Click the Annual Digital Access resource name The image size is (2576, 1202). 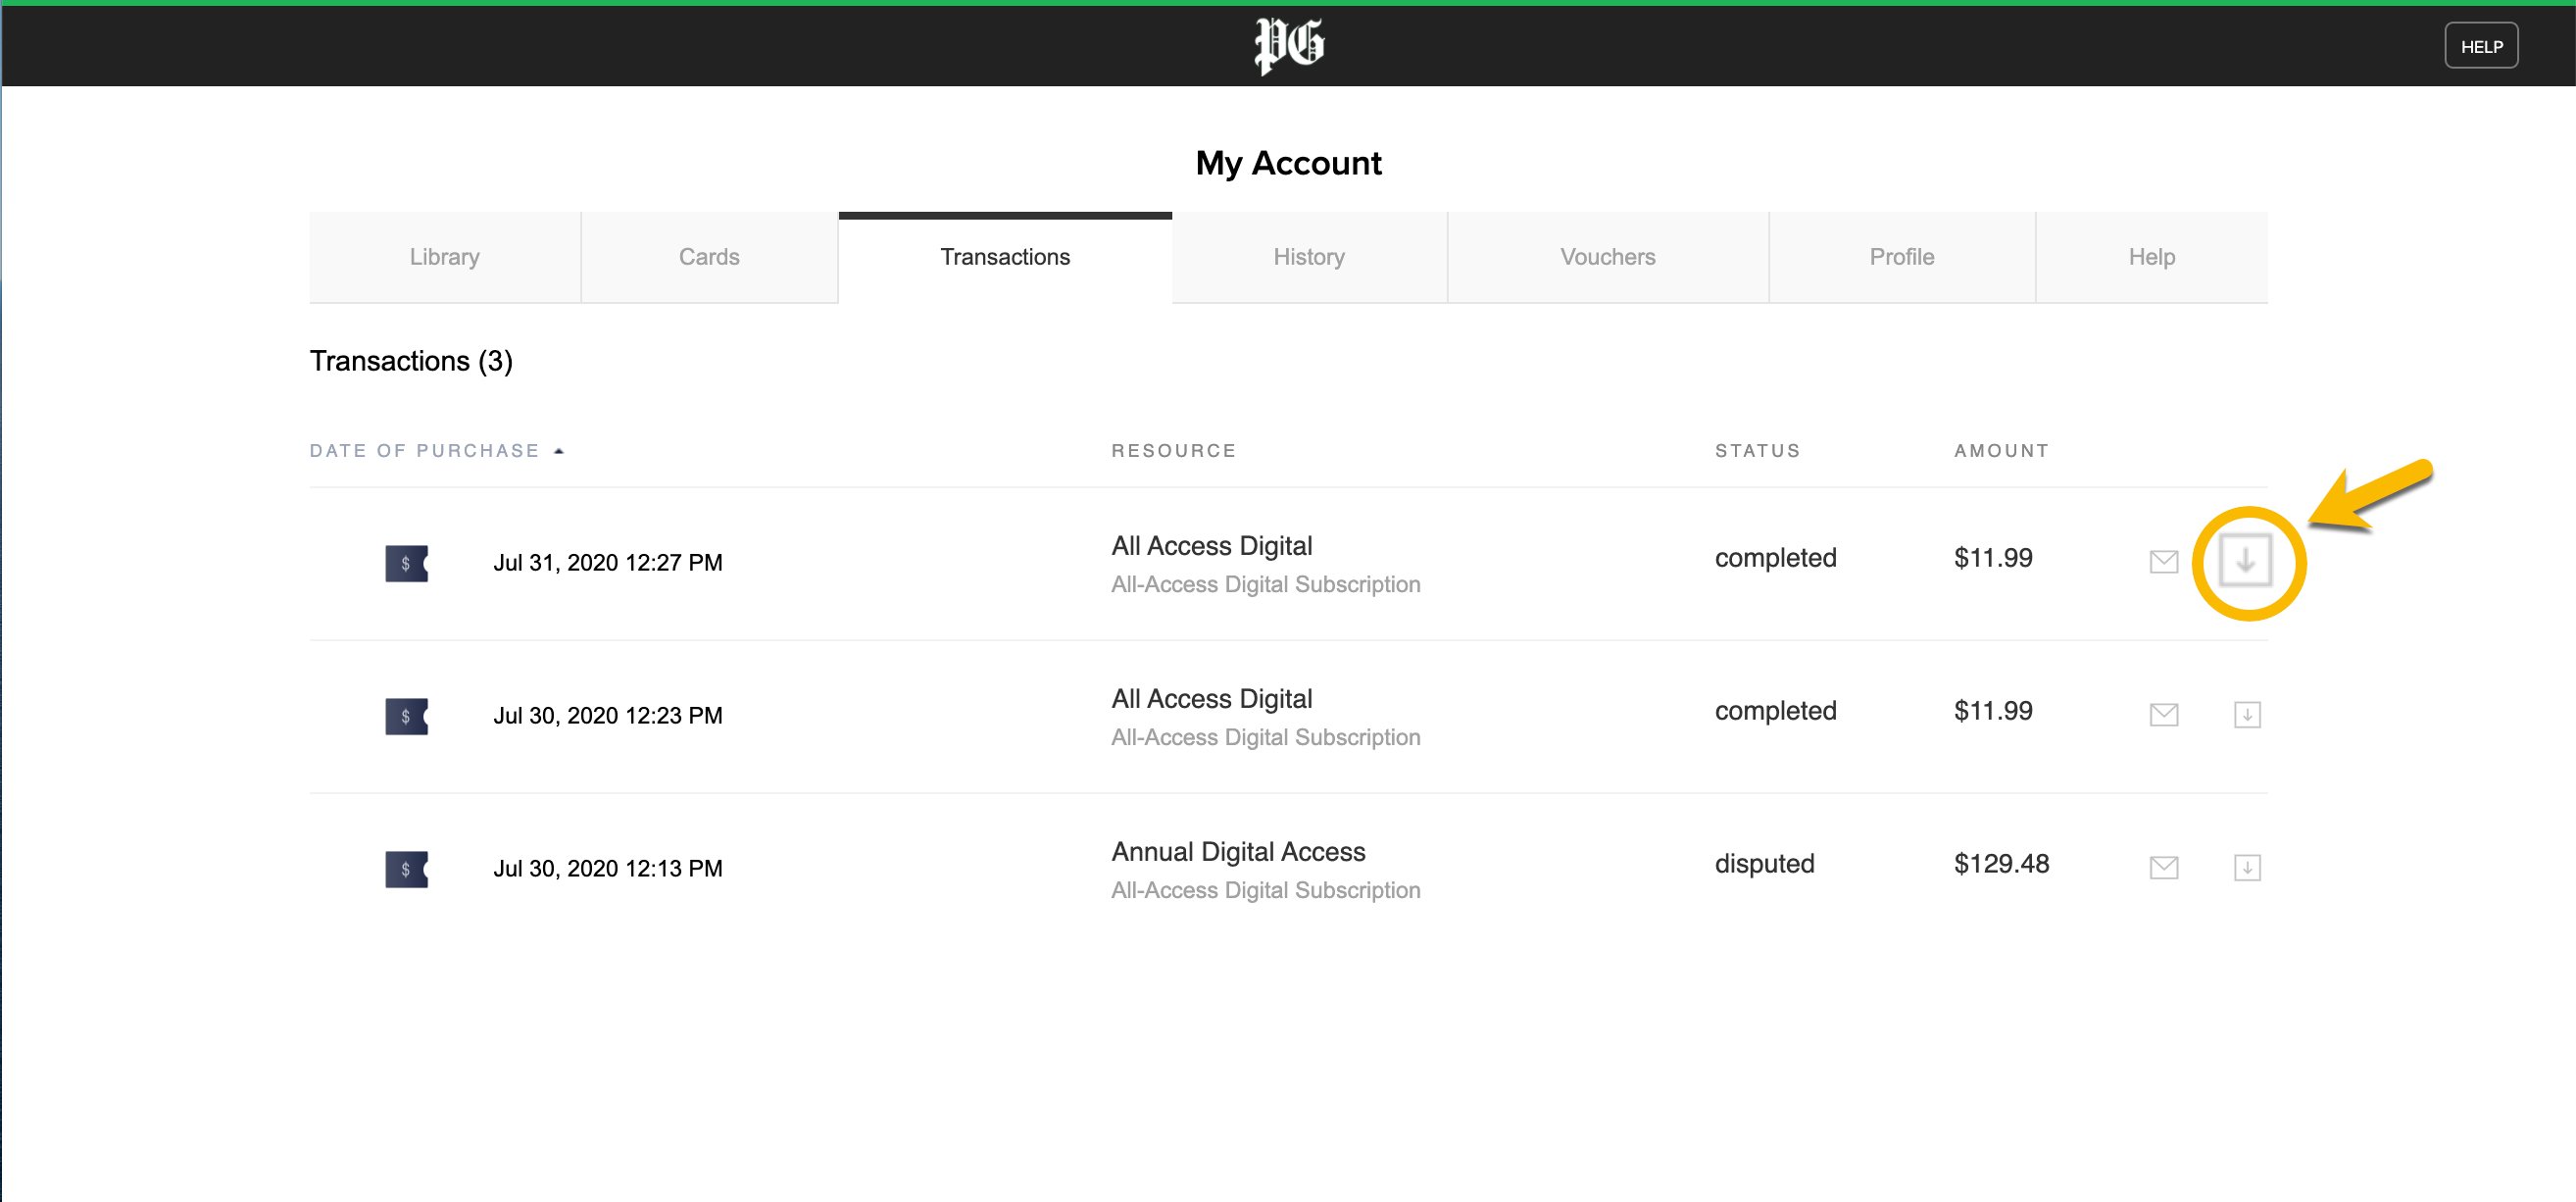(x=1238, y=852)
